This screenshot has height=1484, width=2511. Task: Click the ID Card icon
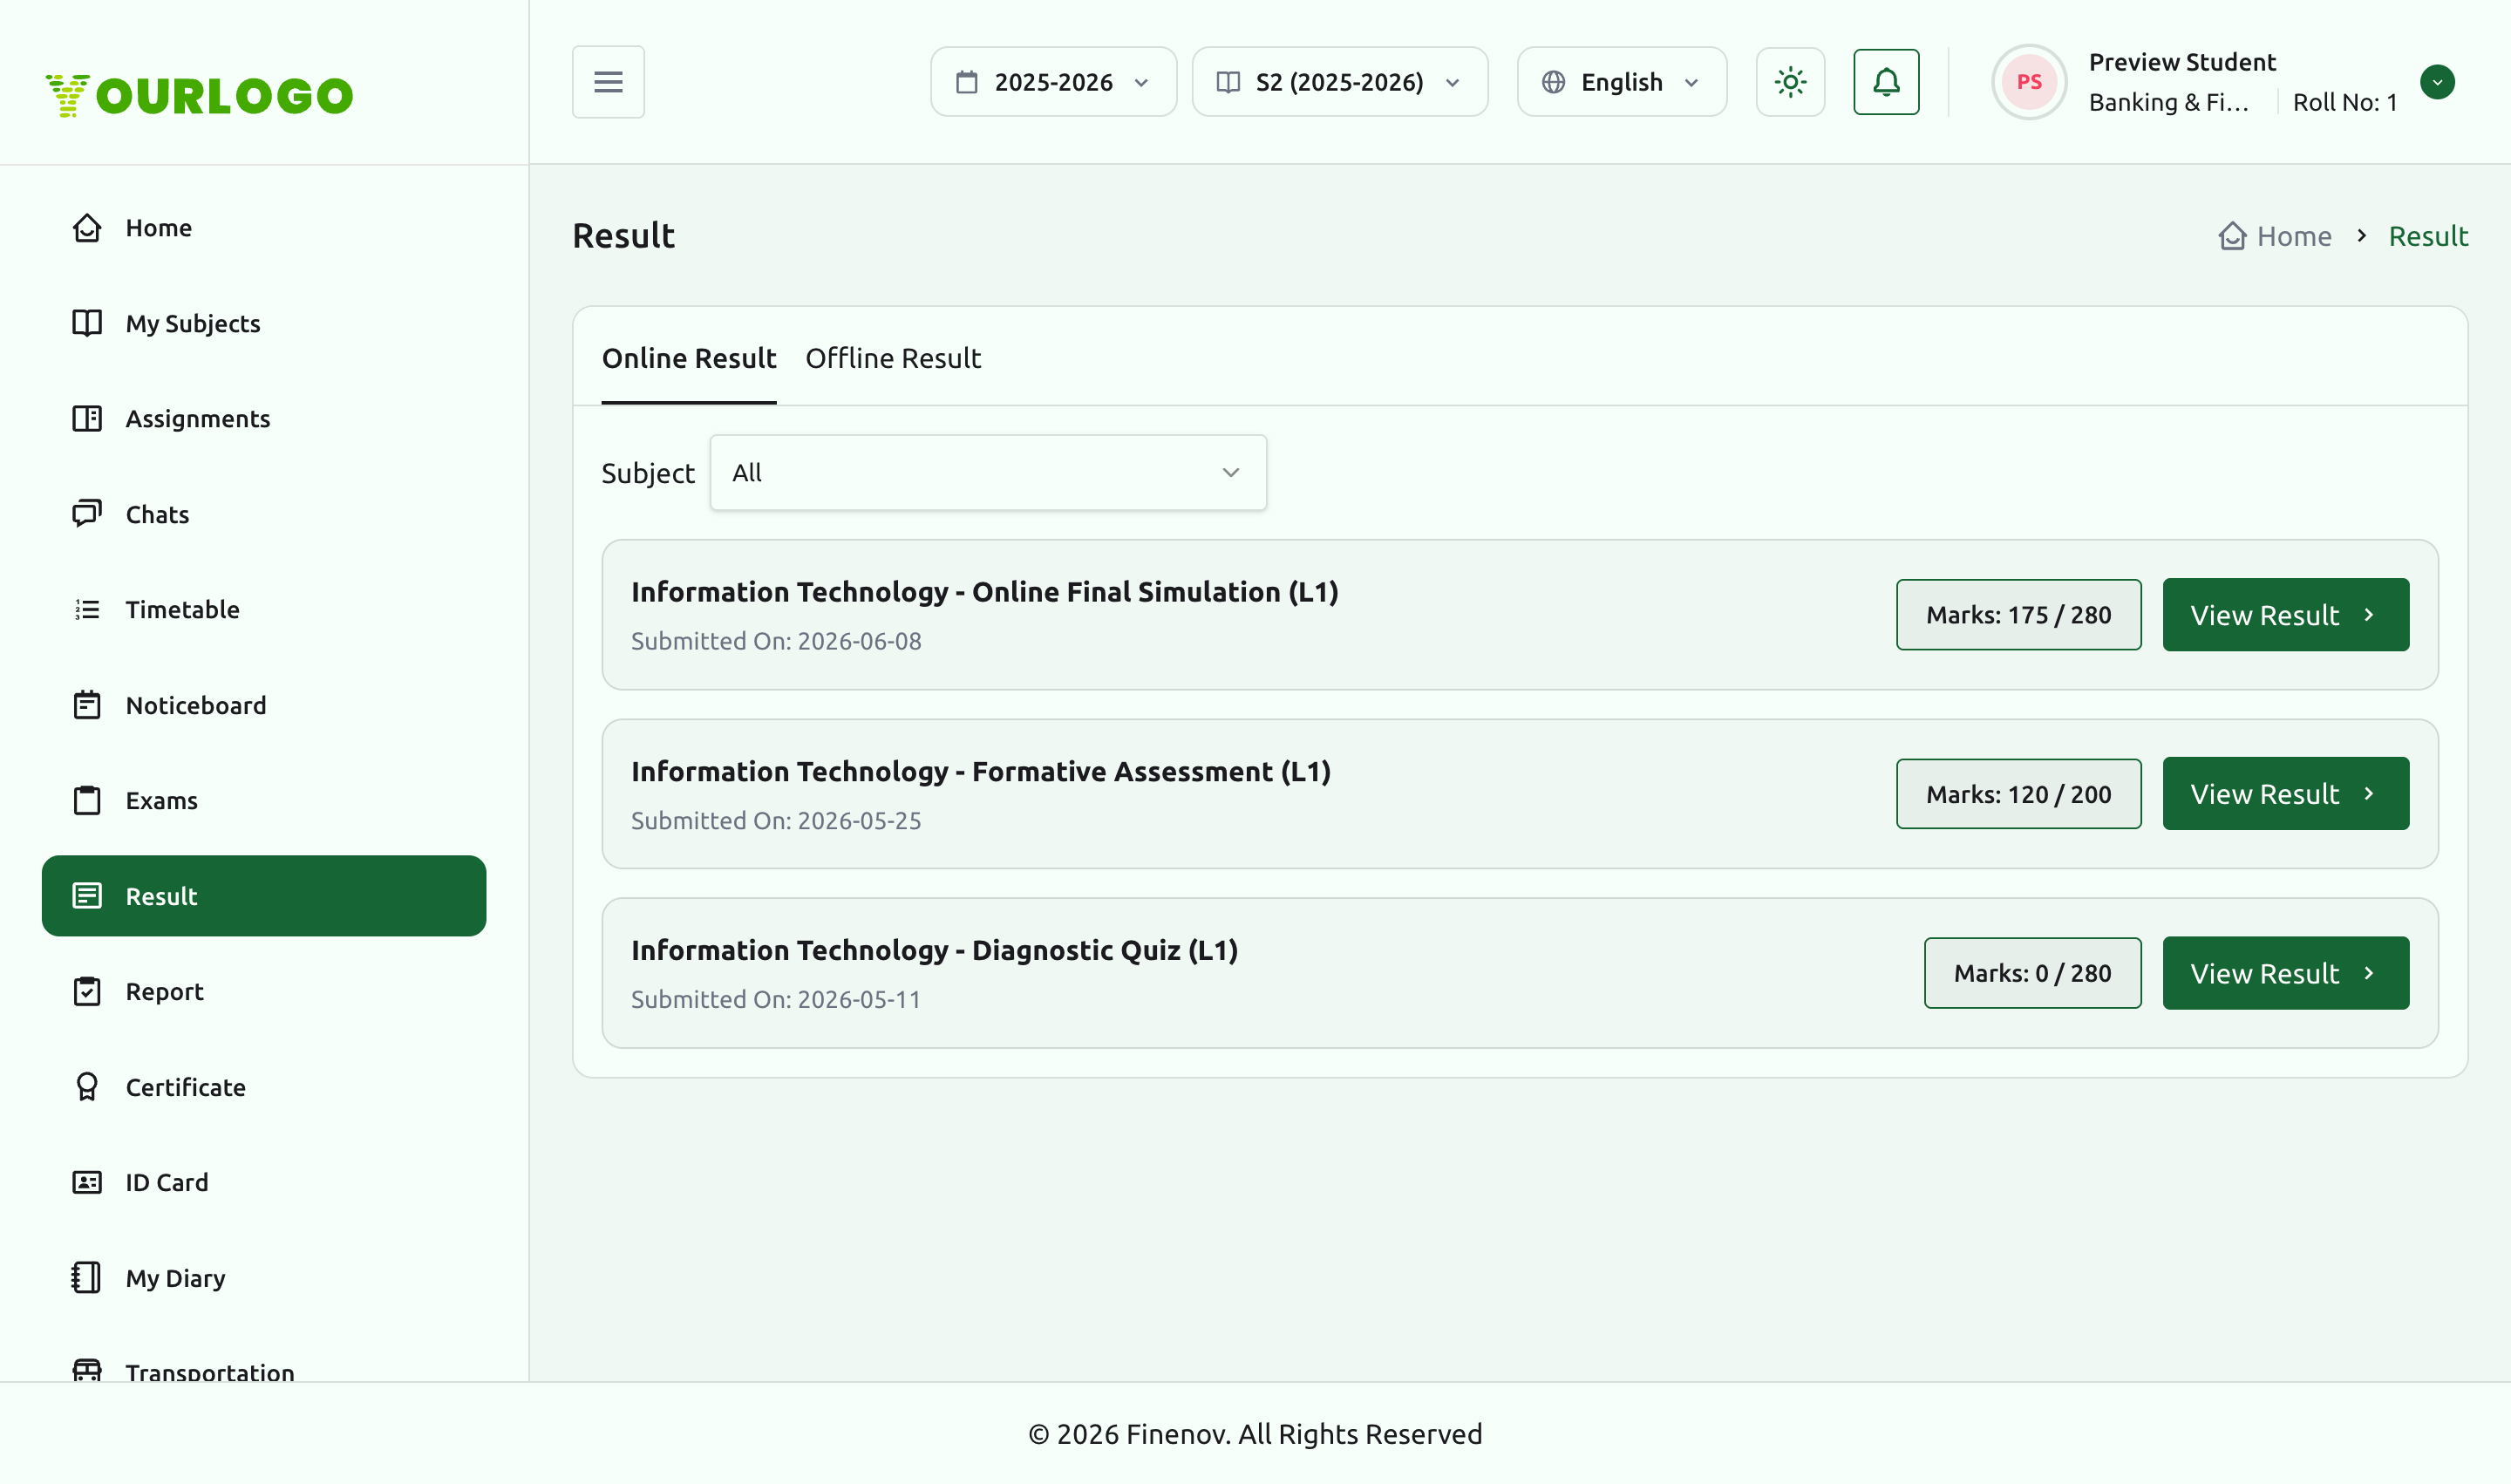(87, 1183)
